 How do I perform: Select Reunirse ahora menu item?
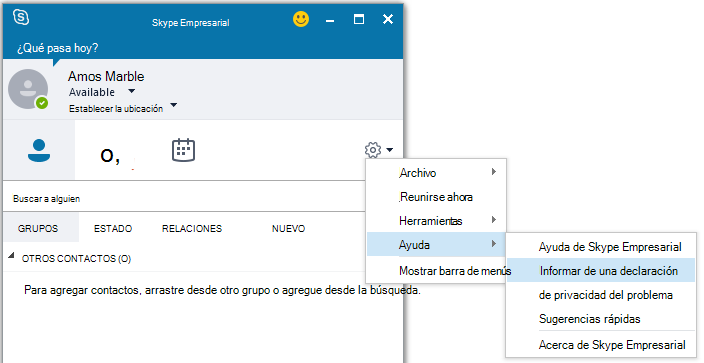[436, 197]
